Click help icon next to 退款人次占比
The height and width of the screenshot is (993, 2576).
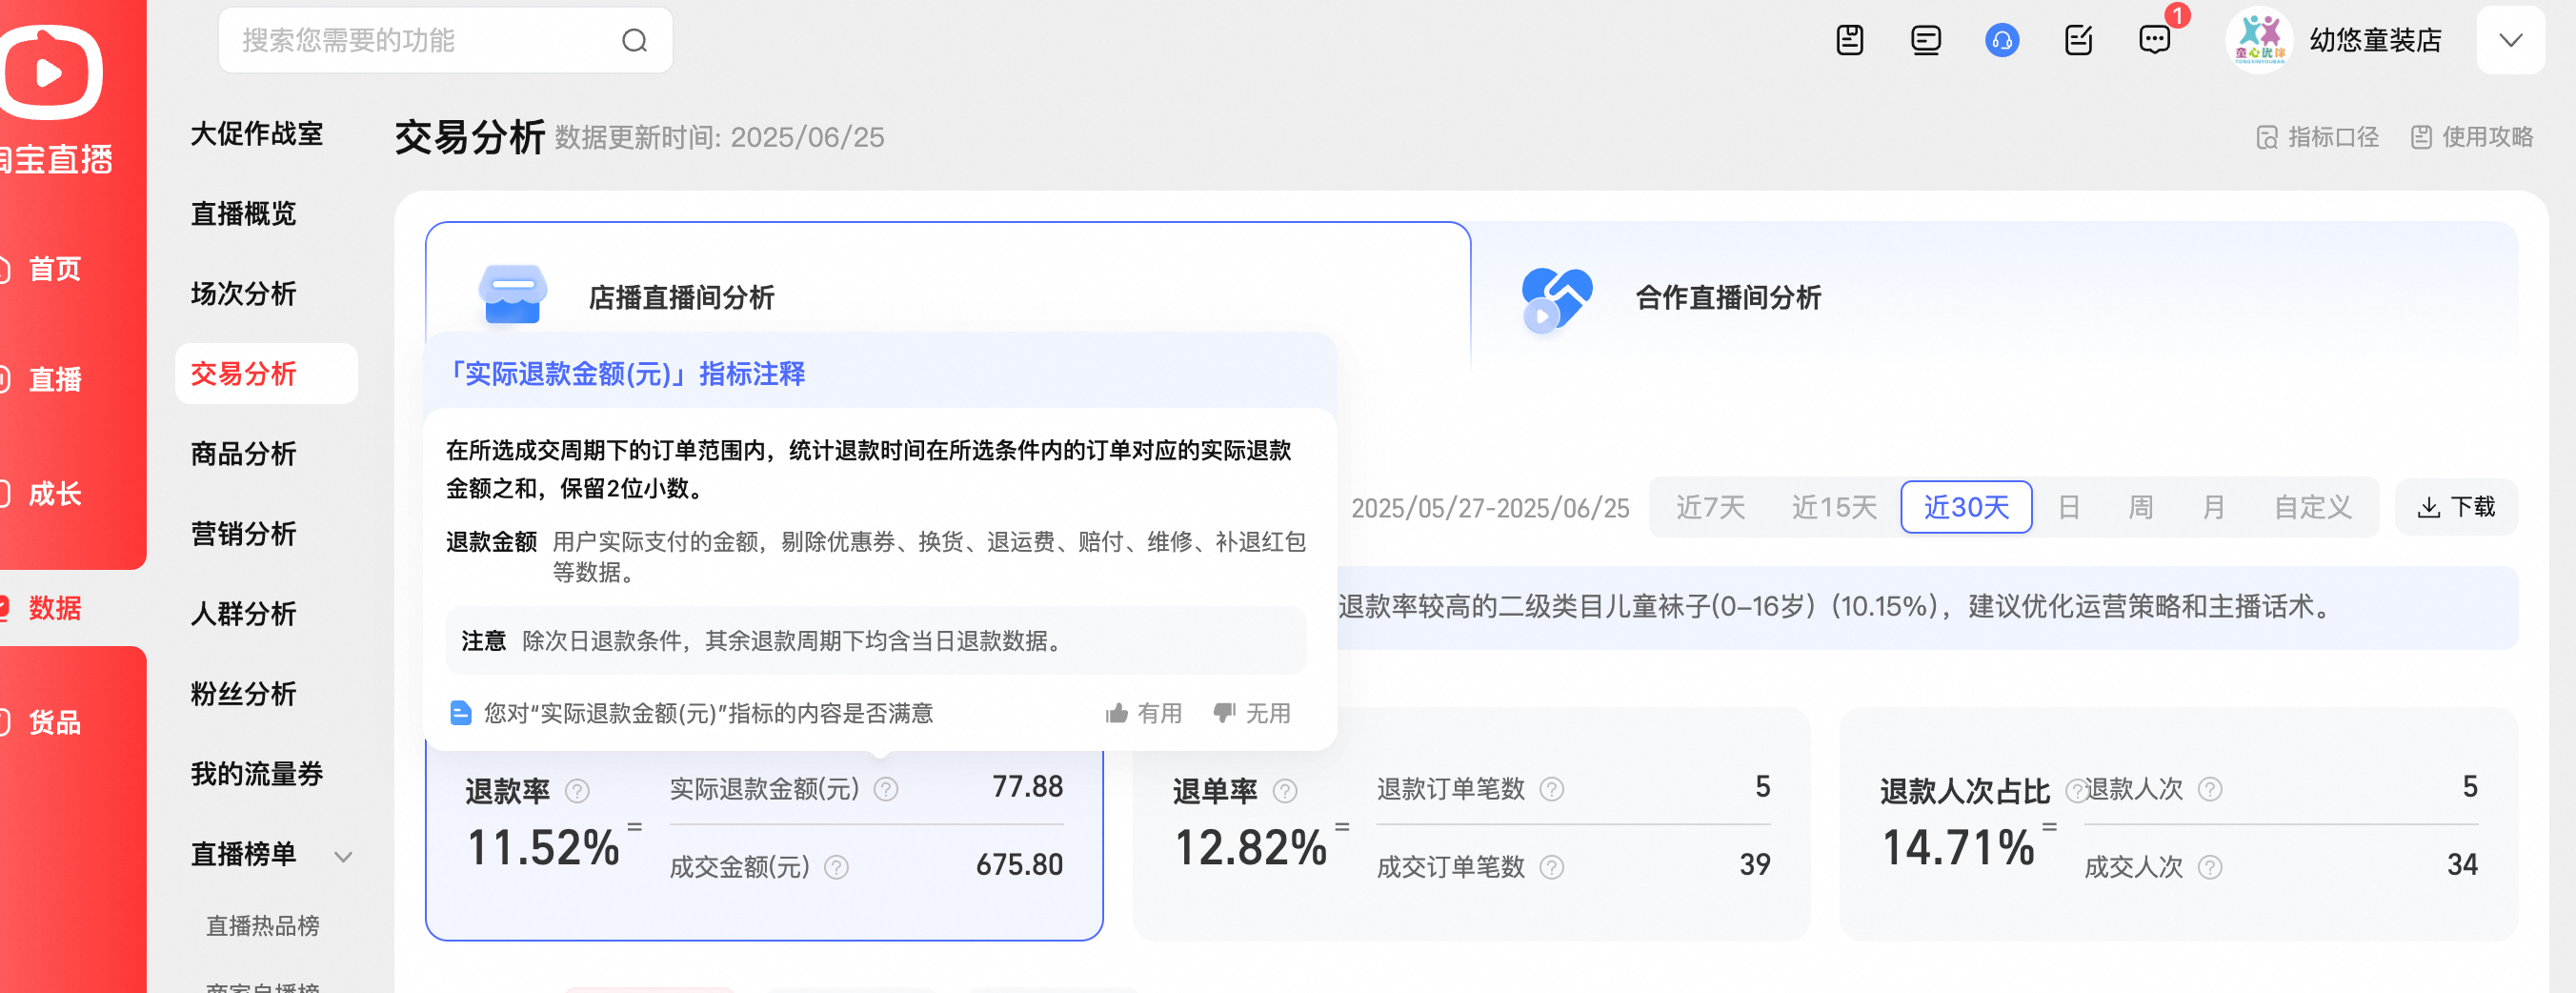(x=2075, y=791)
